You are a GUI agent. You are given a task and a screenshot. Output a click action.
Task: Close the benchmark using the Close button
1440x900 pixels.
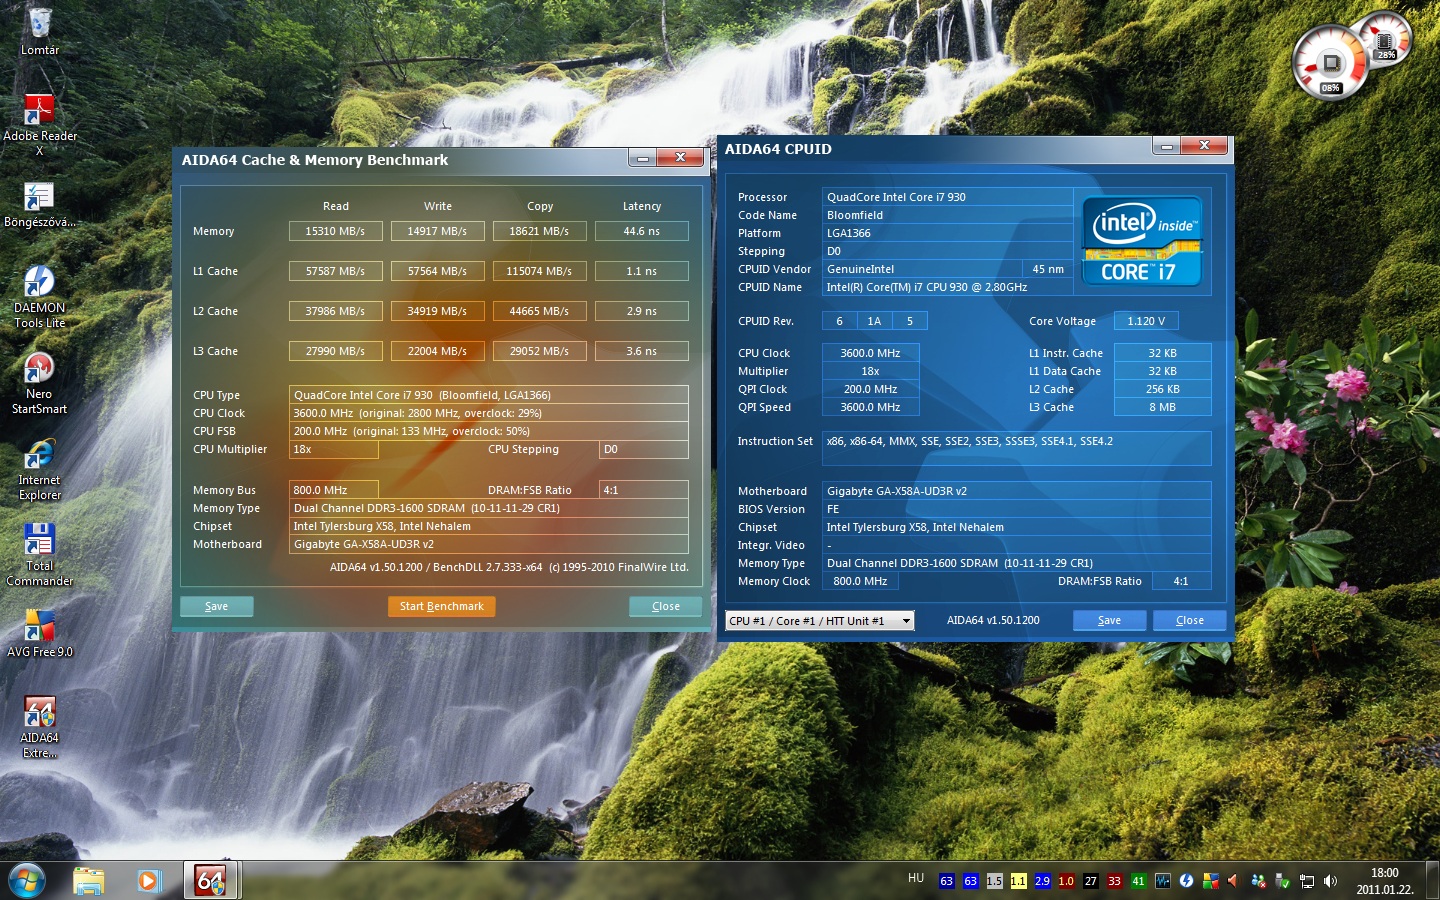[x=665, y=606]
